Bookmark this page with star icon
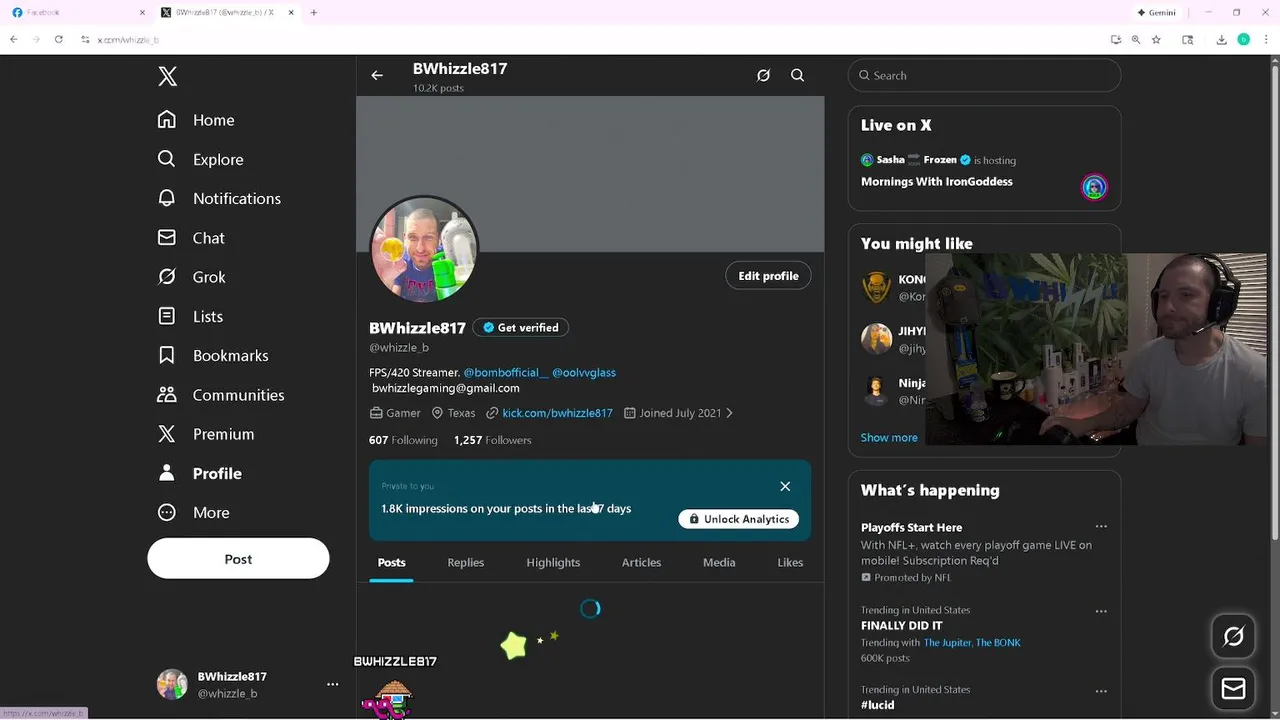This screenshot has width=1280, height=720. coord(1156,39)
